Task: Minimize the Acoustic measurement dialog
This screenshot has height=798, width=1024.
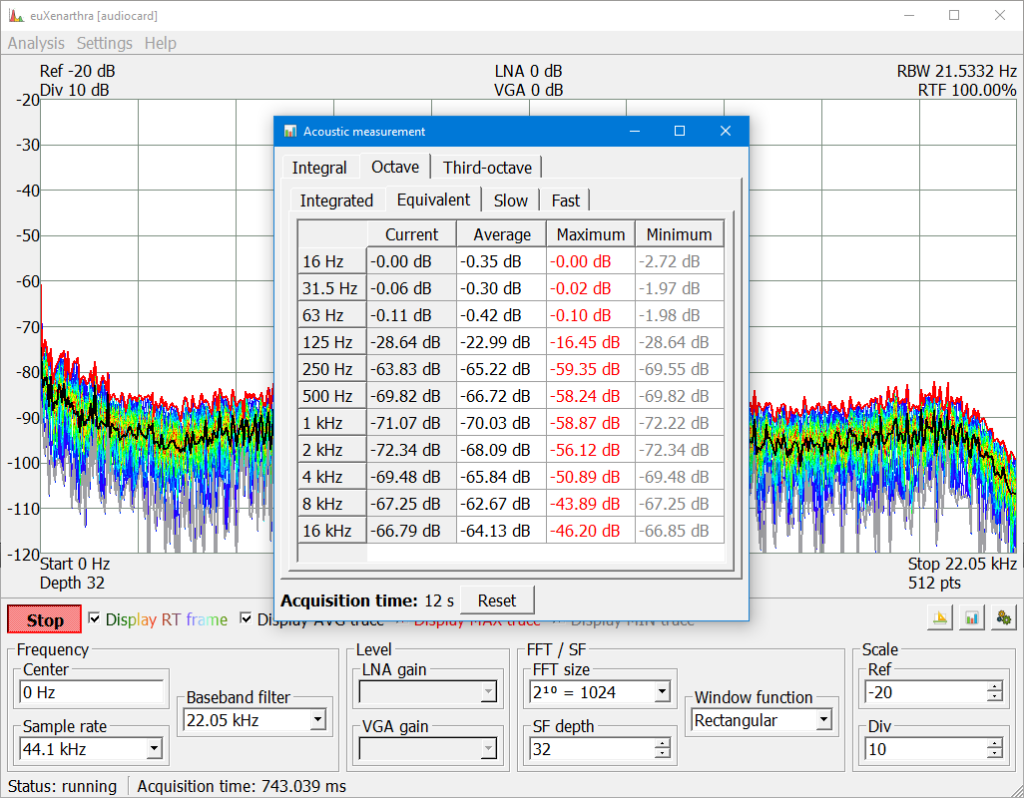Action: click(x=633, y=131)
